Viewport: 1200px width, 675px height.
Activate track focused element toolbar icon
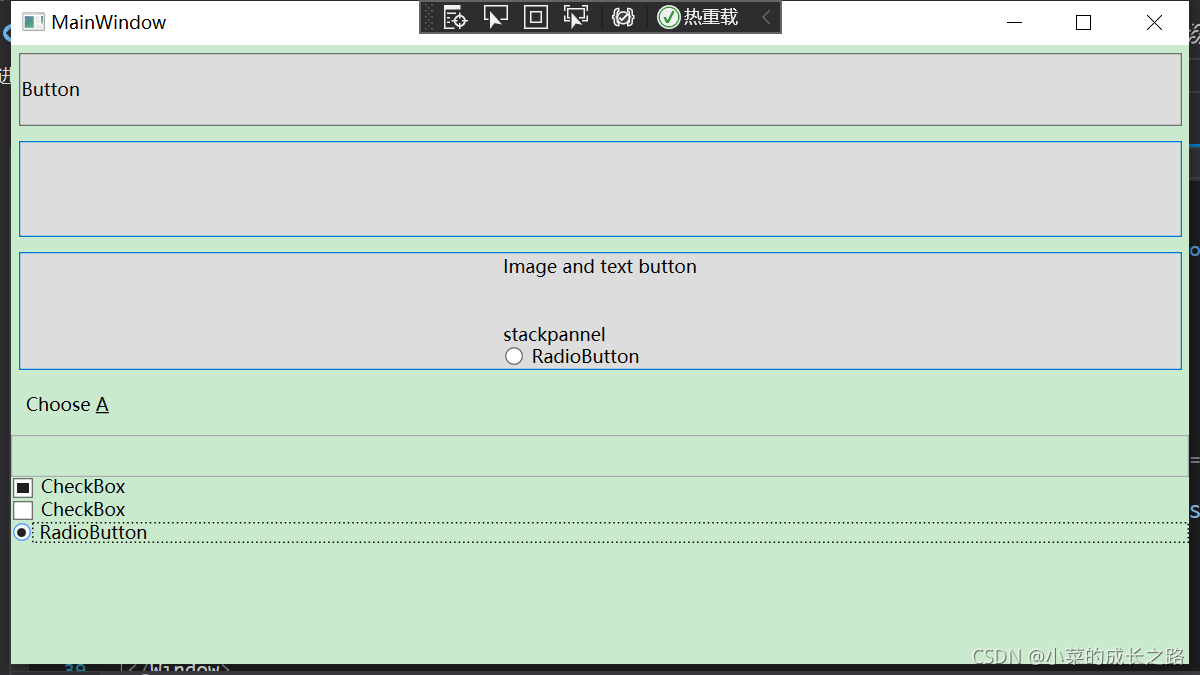(575, 17)
